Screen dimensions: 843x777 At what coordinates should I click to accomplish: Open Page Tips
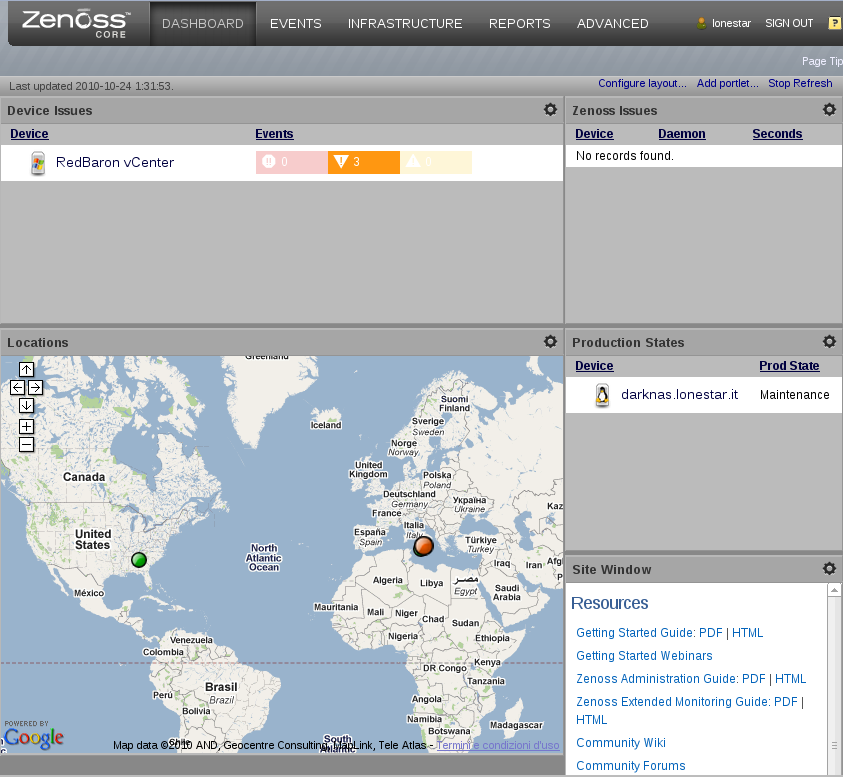(822, 61)
